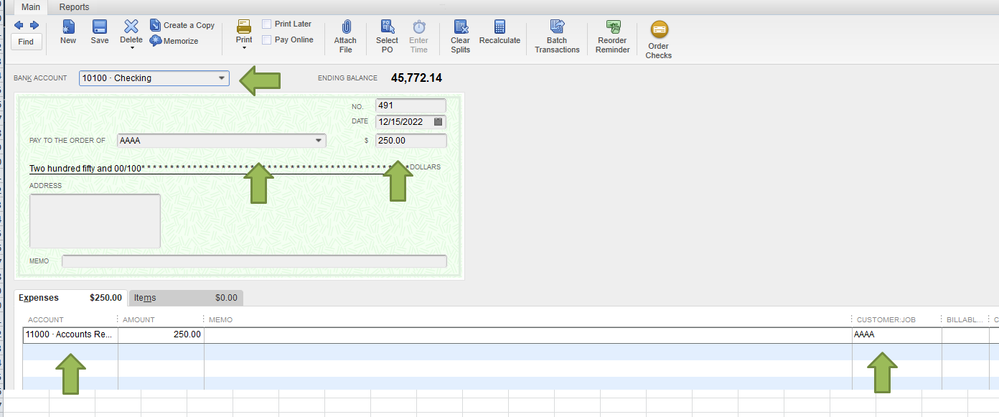Open Reorder Reminder
The image size is (999, 417).
pos(612,36)
